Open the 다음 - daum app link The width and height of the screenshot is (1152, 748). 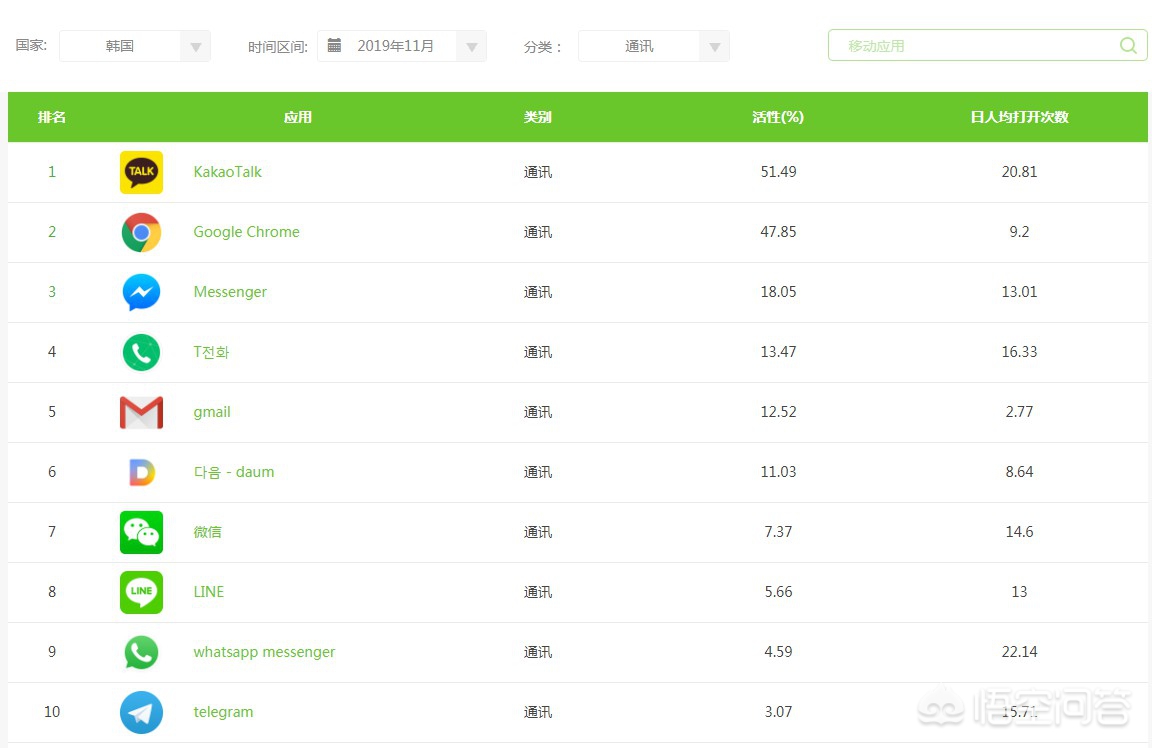click(x=234, y=472)
